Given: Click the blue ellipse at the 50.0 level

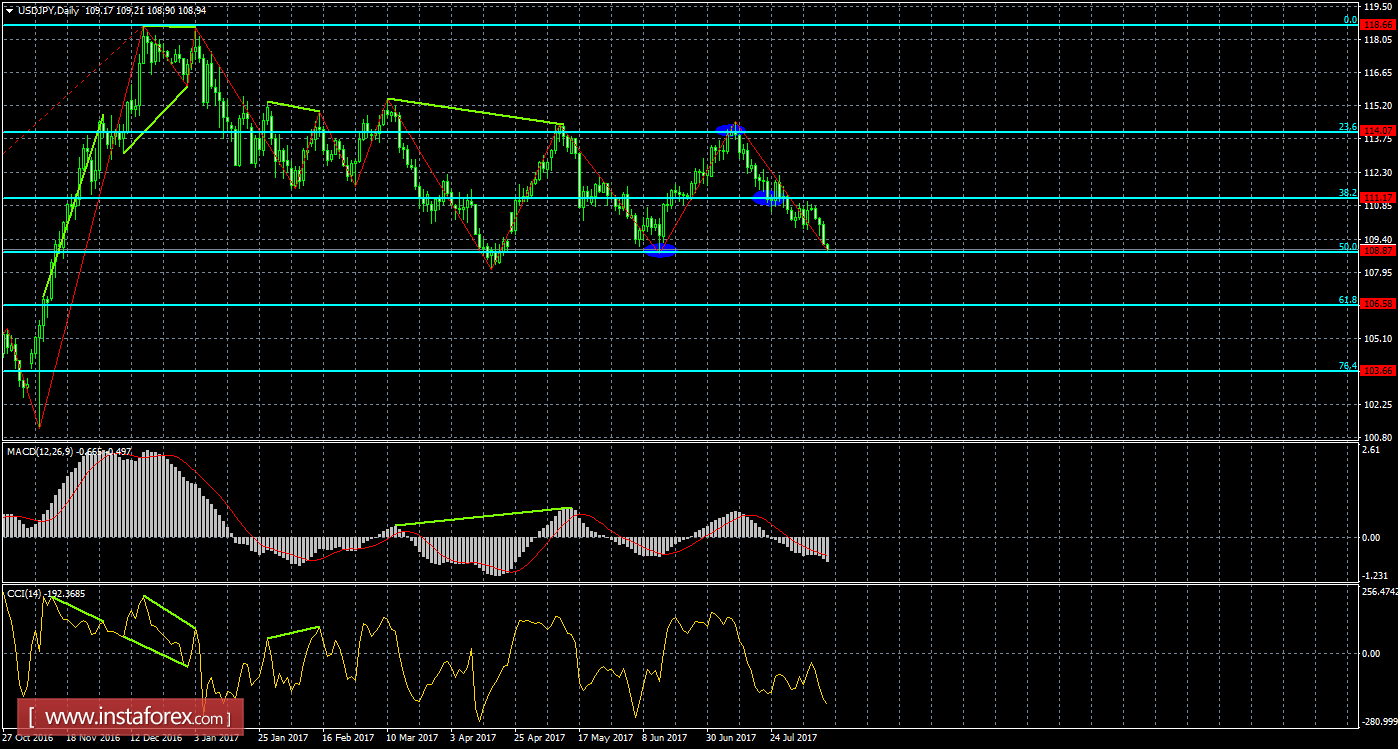Looking at the screenshot, I should click(x=660, y=250).
